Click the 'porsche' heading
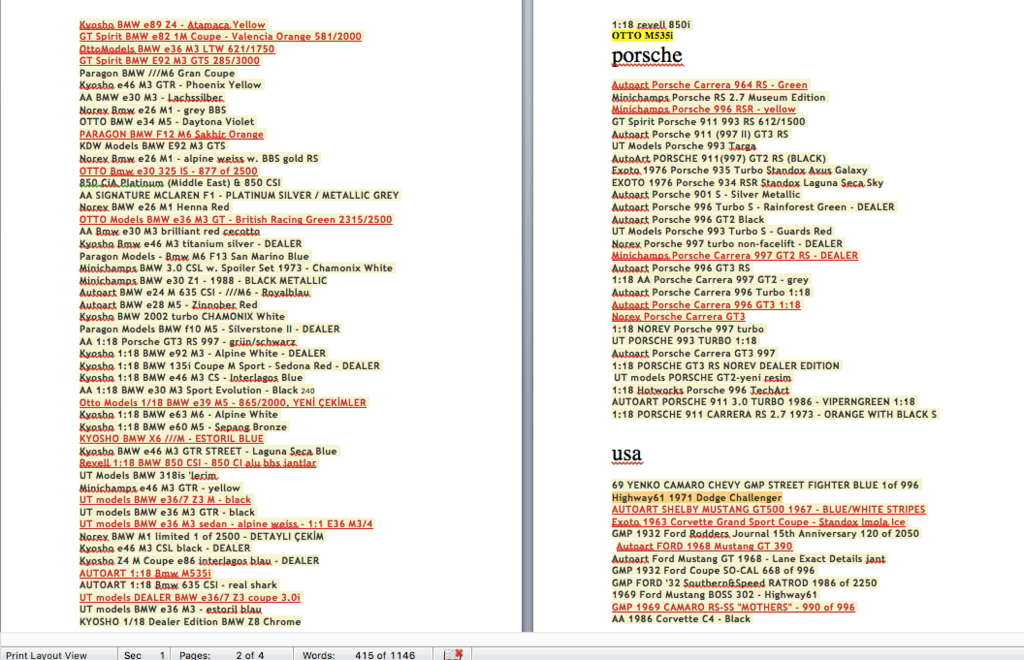 coord(647,56)
